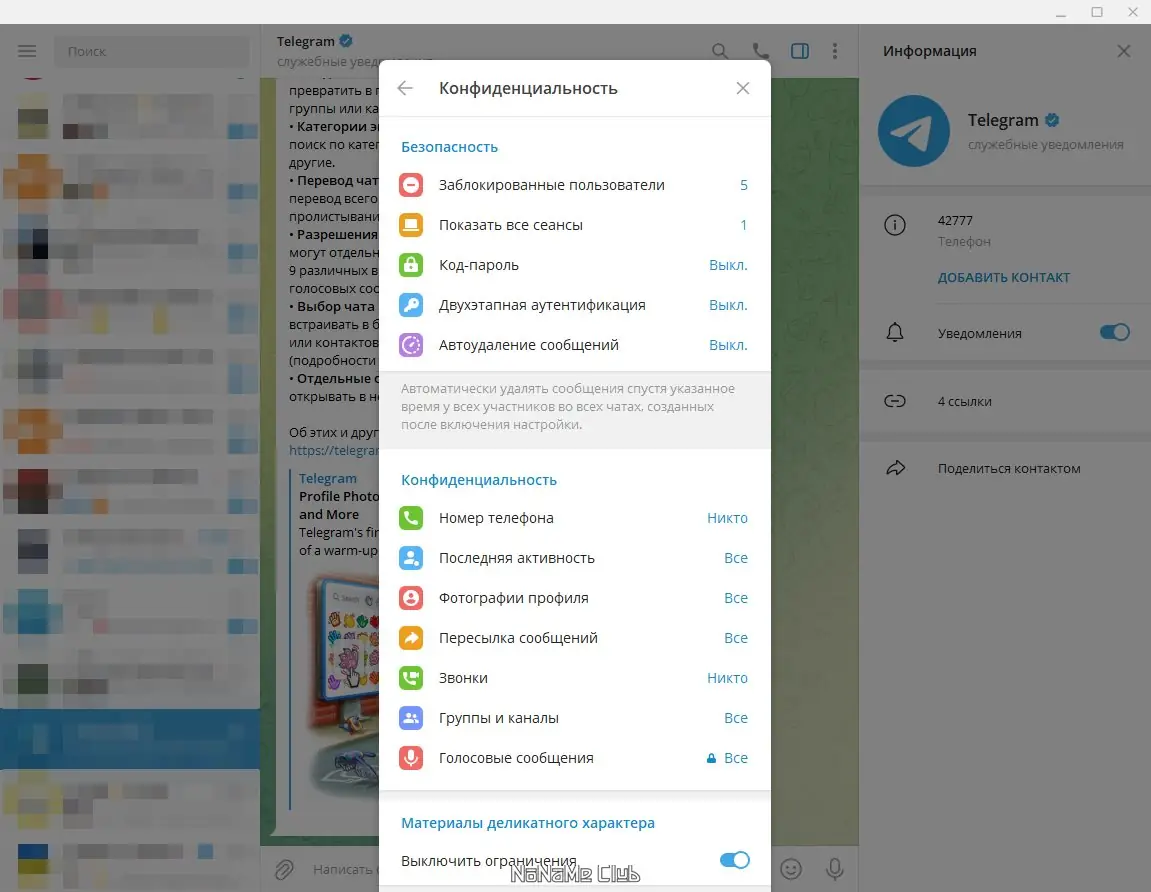Click 4 ссылки in info panel
This screenshot has height=892, width=1151.
[x=965, y=402]
